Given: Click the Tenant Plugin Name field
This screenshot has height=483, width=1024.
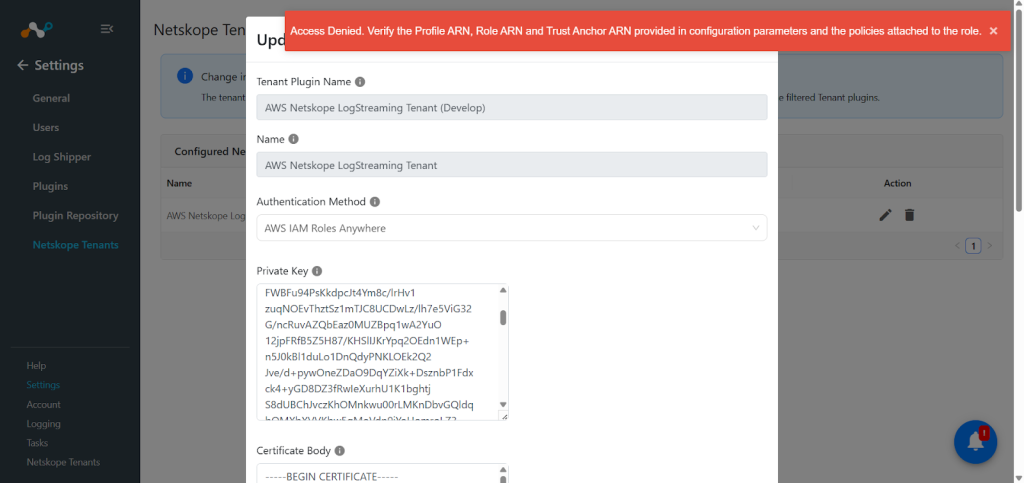Looking at the screenshot, I should [512, 107].
